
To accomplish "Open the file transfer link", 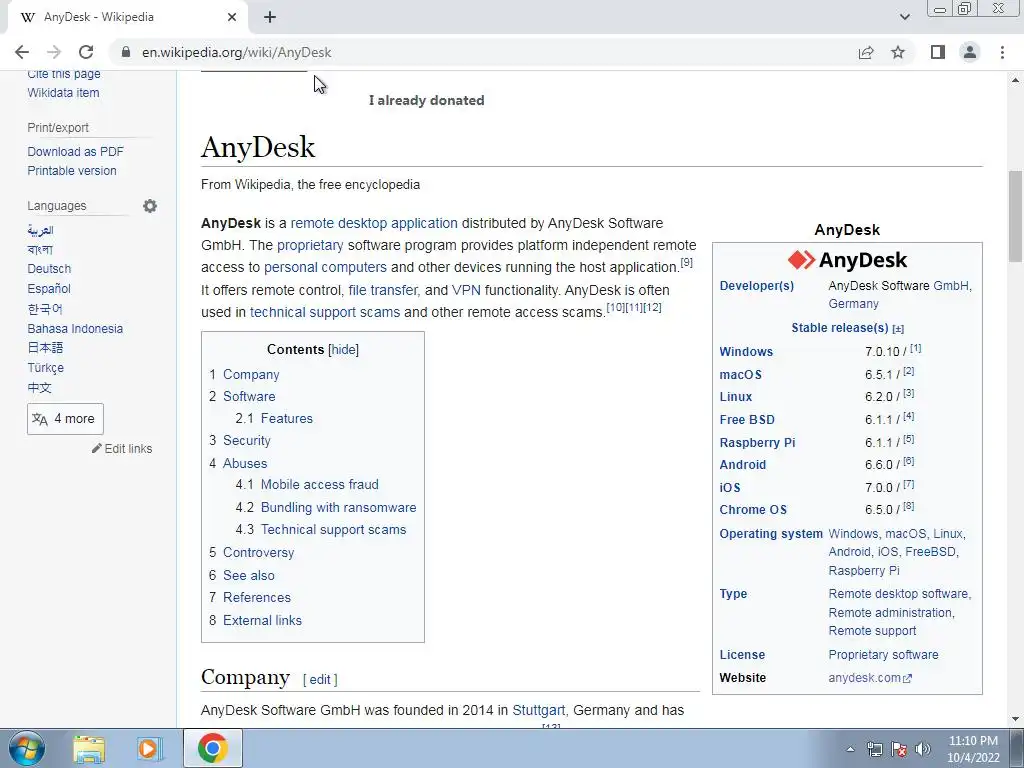I will click(383, 290).
